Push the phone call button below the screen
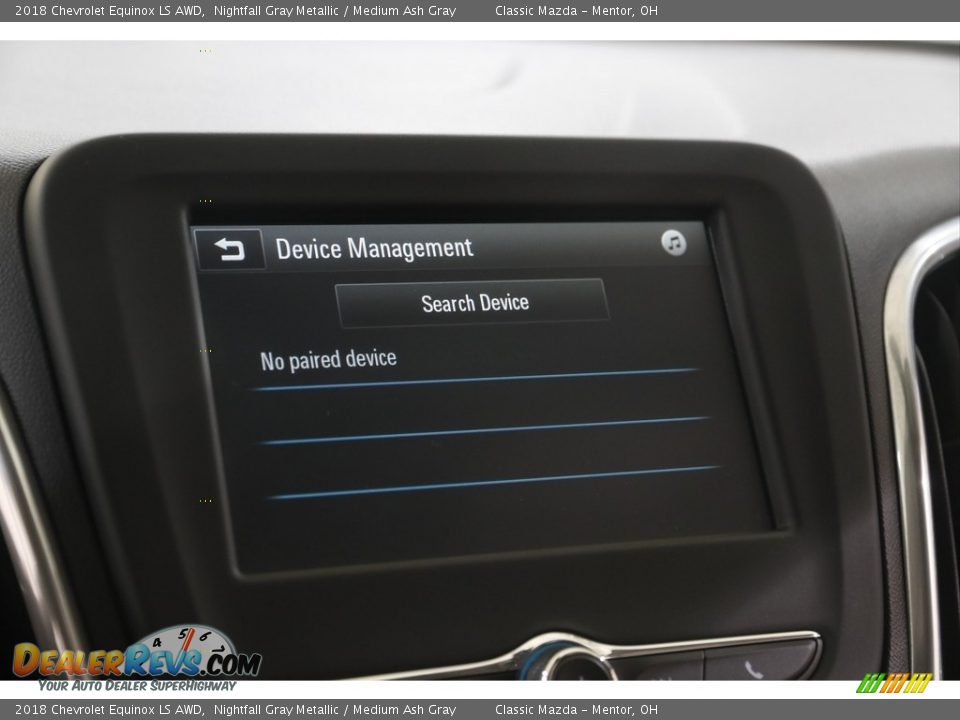The width and height of the screenshot is (960, 720). click(x=760, y=662)
